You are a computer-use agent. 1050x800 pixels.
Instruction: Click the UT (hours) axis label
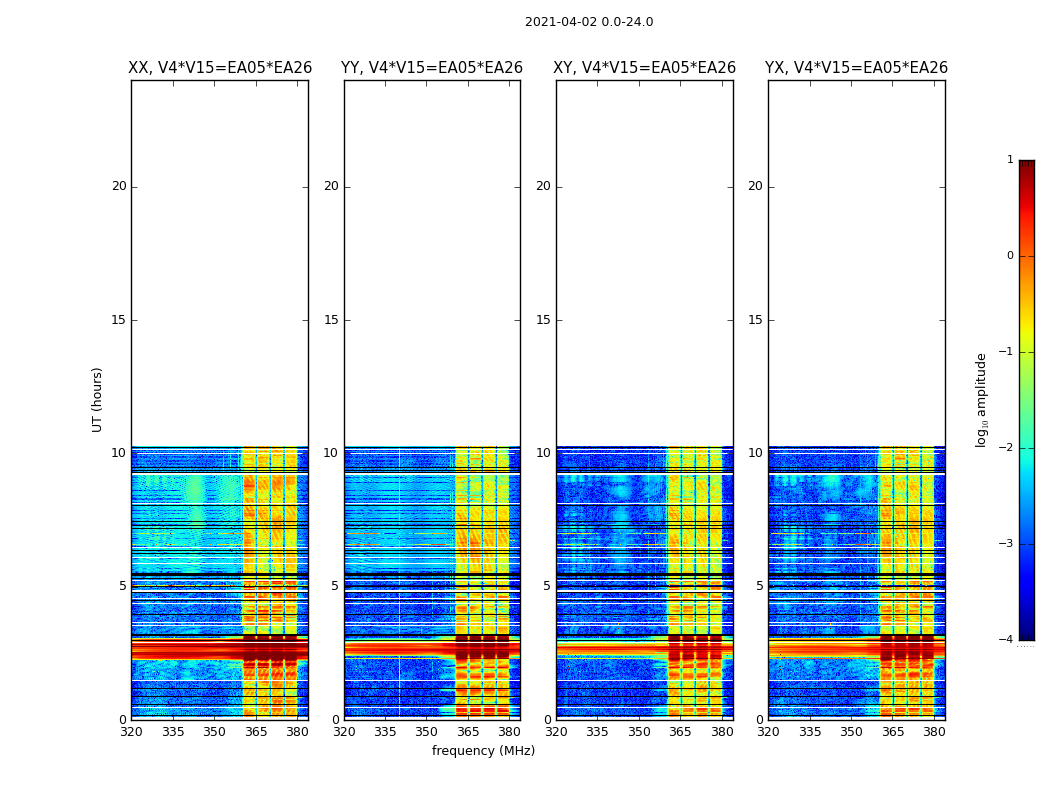click(x=97, y=400)
